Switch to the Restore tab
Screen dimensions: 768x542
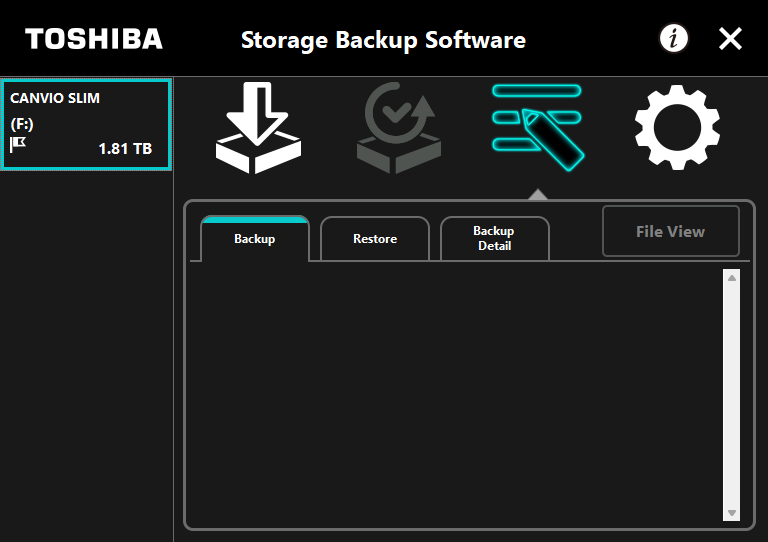375,238
